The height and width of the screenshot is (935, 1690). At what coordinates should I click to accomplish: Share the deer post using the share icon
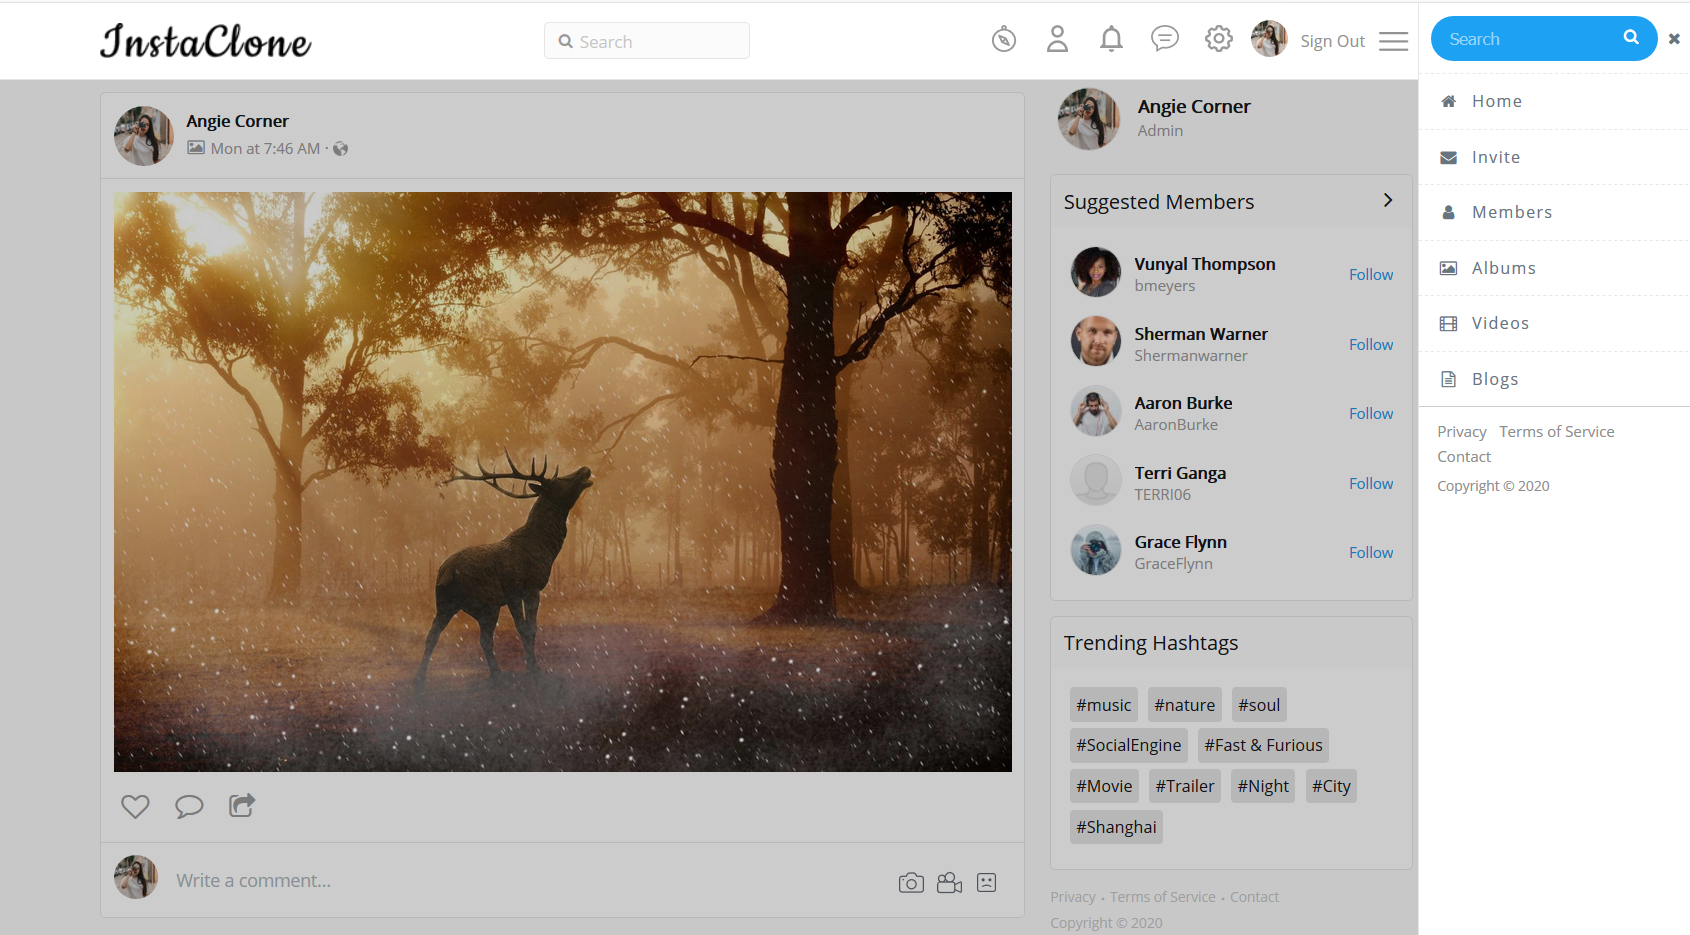(242, 805)
